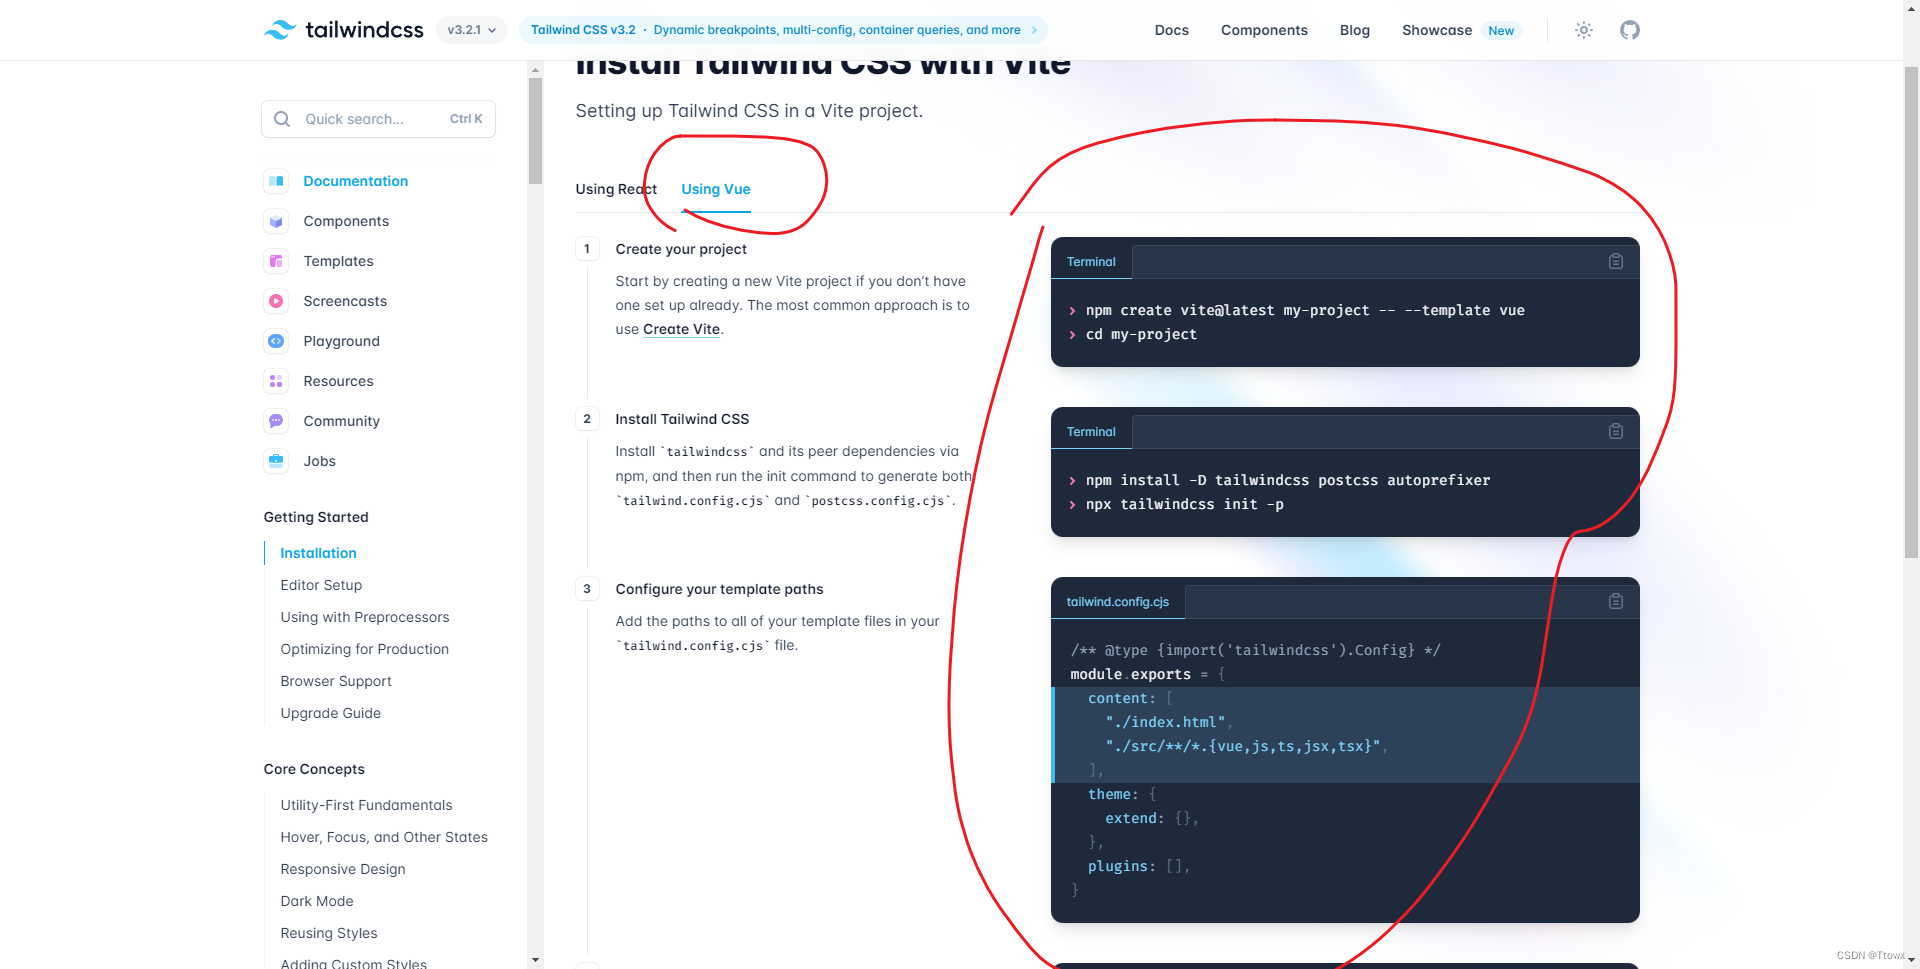Copy the tailwind.config.cjs code block
The height and width of the screenshot is (969, 1920).
tap(1615, 601)
